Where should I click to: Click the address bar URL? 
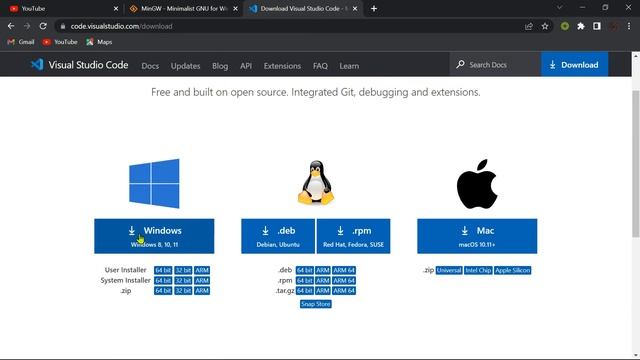click(121, 26)
